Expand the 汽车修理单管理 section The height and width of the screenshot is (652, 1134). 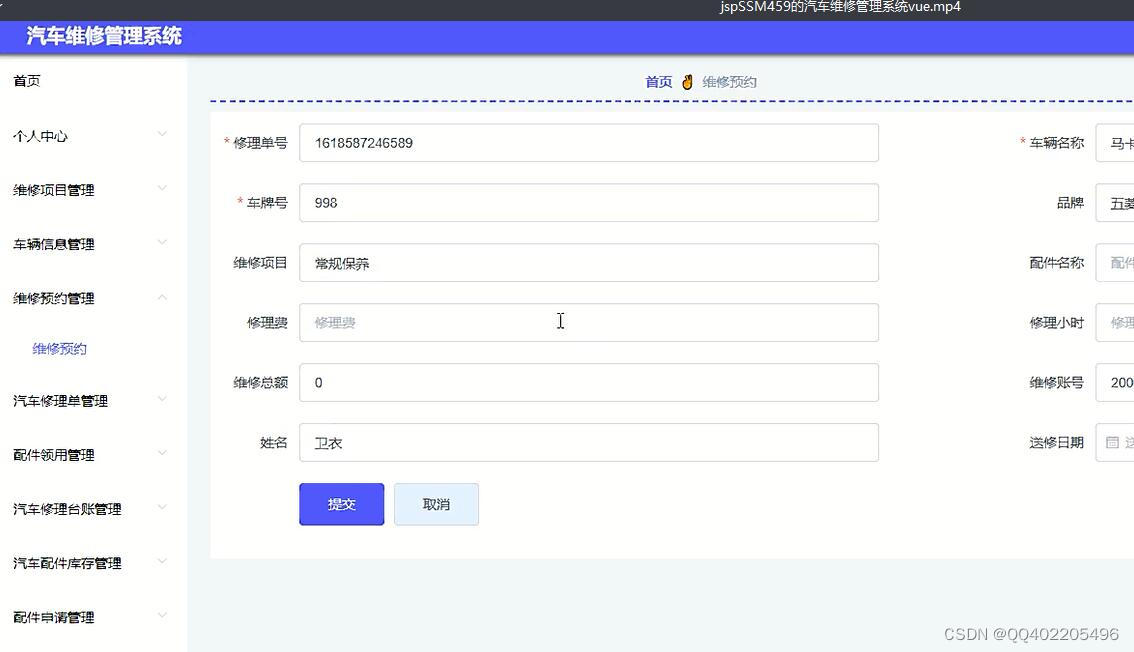(x=90, y=400)
